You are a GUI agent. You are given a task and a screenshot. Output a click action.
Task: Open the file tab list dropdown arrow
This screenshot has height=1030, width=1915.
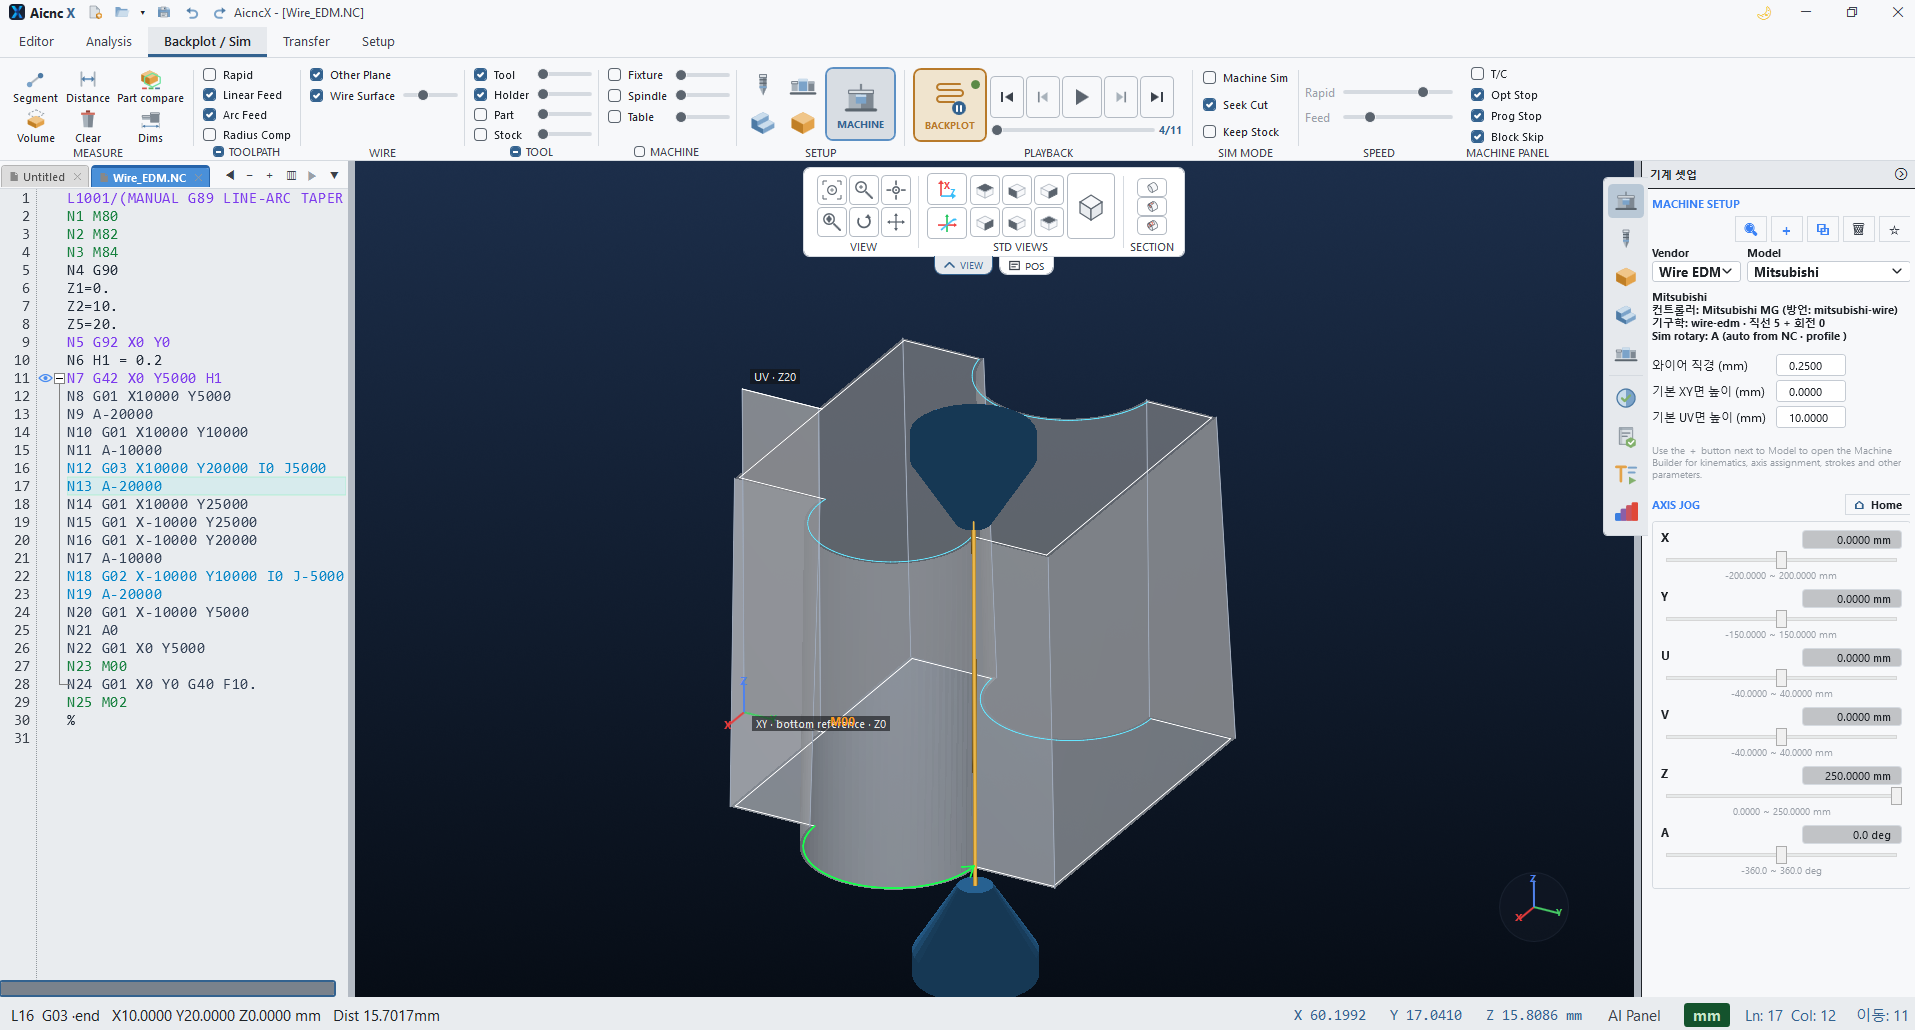[334, 176]
